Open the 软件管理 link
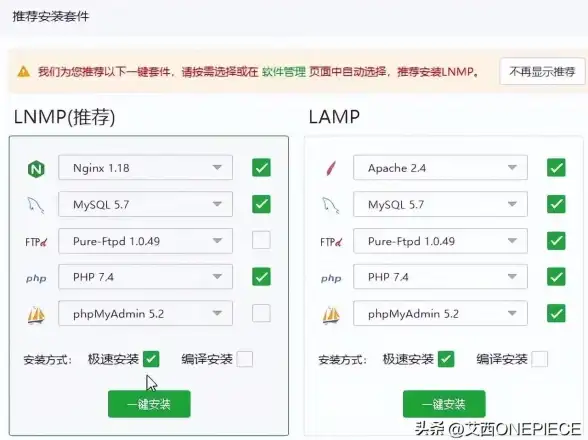This screenshot has width=588, height=440. pyautogui.click(x=284, y=71)
